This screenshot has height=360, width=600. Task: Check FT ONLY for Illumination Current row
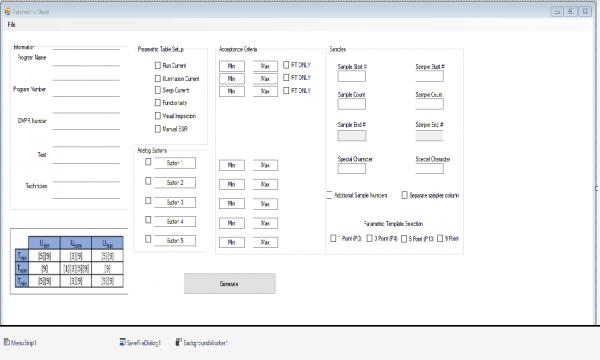(x=286, y=77)
